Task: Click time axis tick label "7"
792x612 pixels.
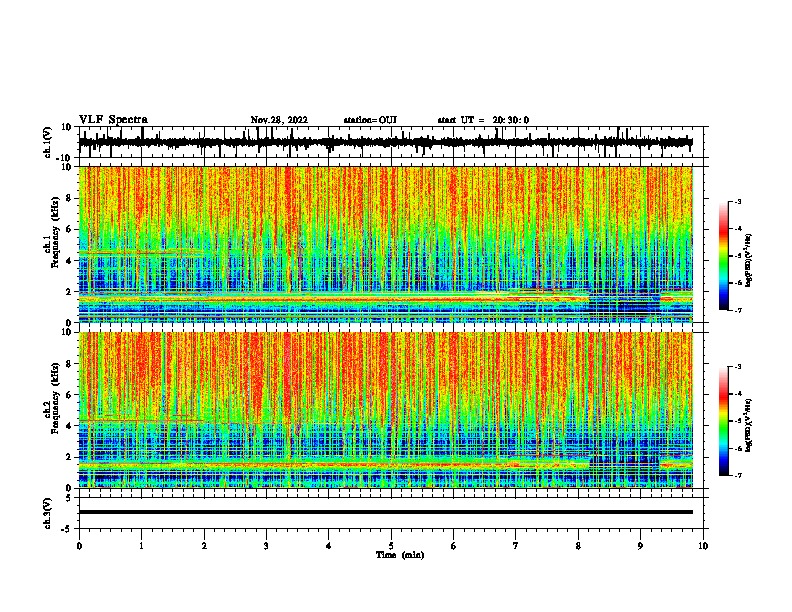Action: click(x=516, y=546)
